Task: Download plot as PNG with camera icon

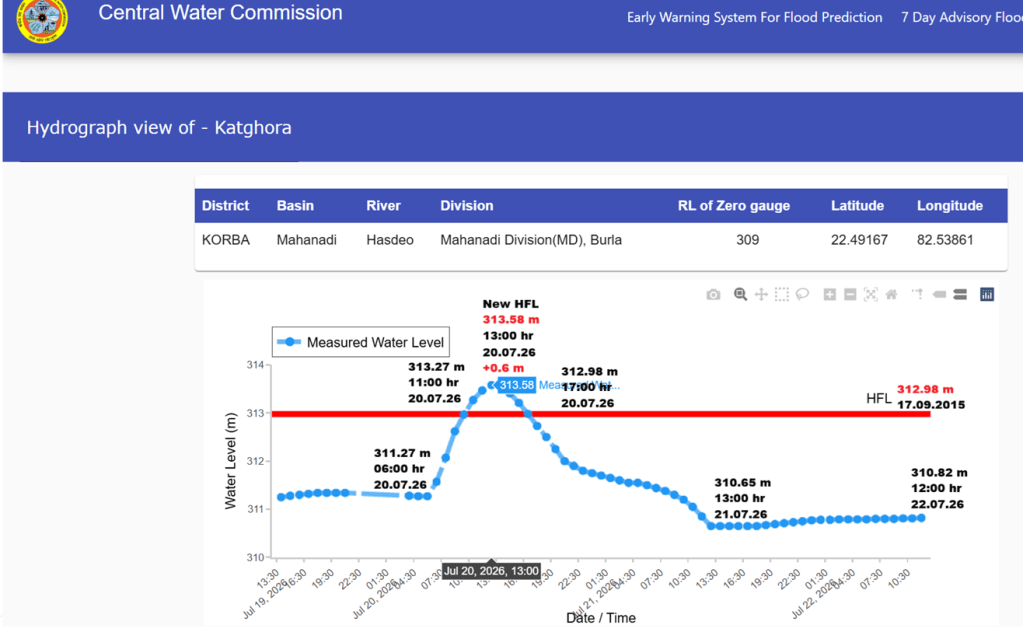Action: (x=713, y=295)
